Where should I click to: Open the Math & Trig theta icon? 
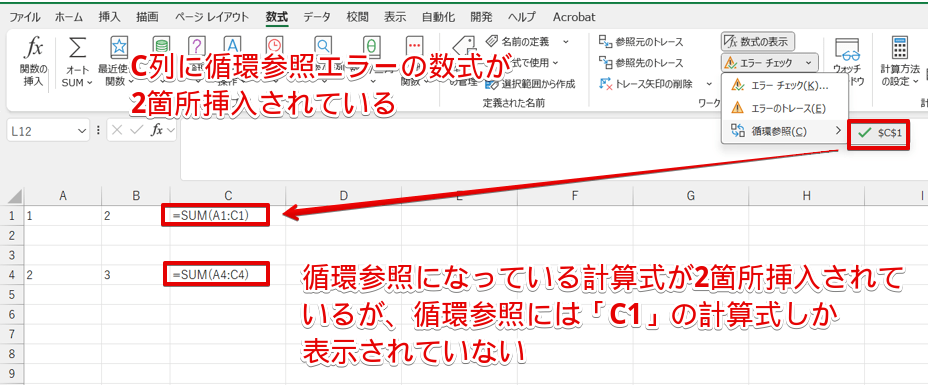[x=372, y=47]
